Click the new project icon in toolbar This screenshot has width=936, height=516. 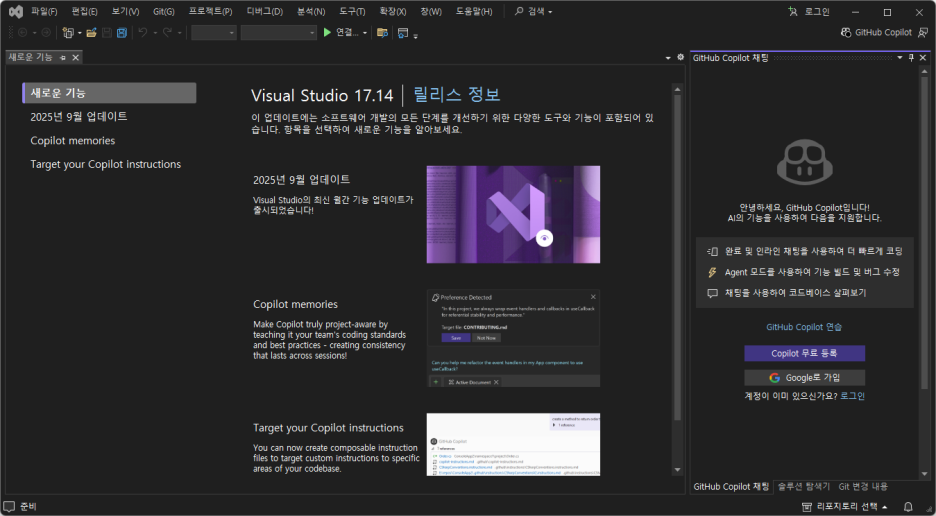click(x=68, y=33)
